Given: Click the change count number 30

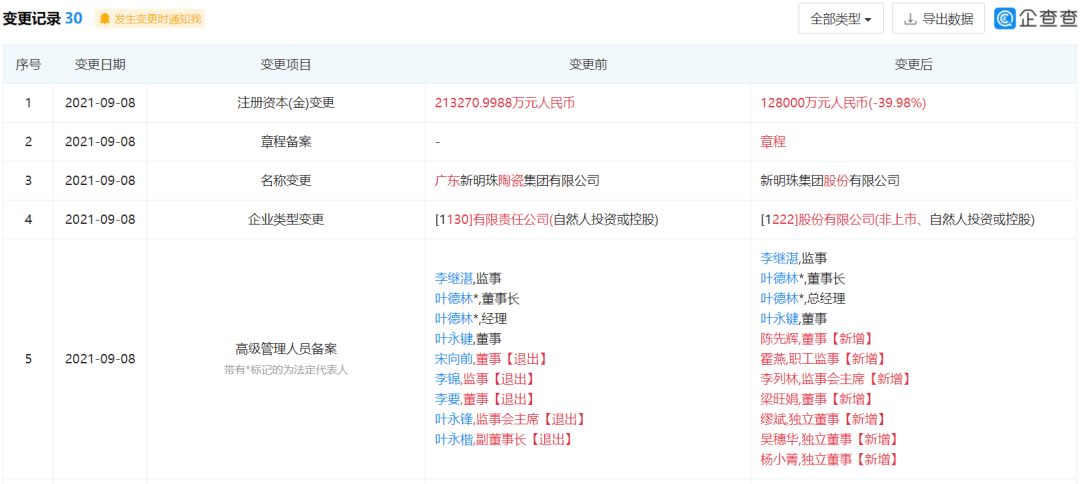Looking at the screenshot, I should [x=74, y=19].
